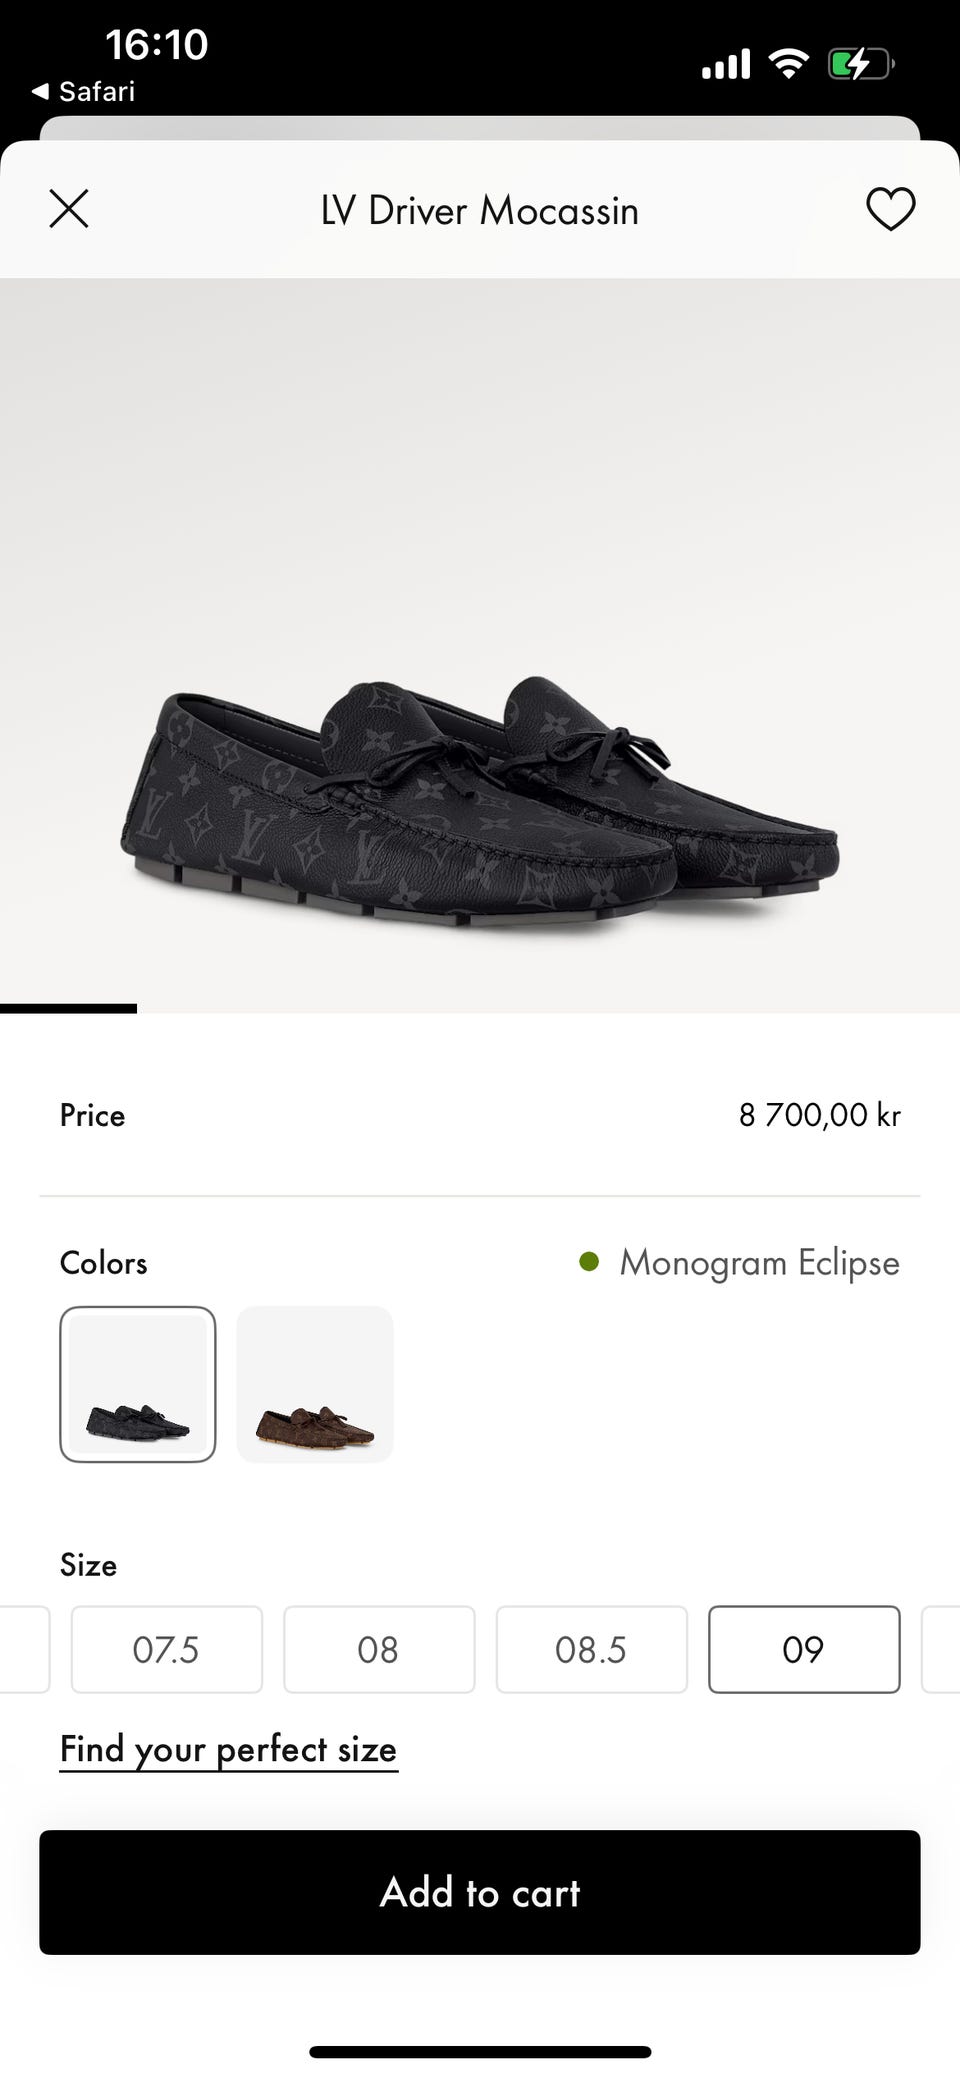Viewport: 960px width, 2078px height.
Task: Tap the image gallery progress bar
Action: [x=68, y=1008]
